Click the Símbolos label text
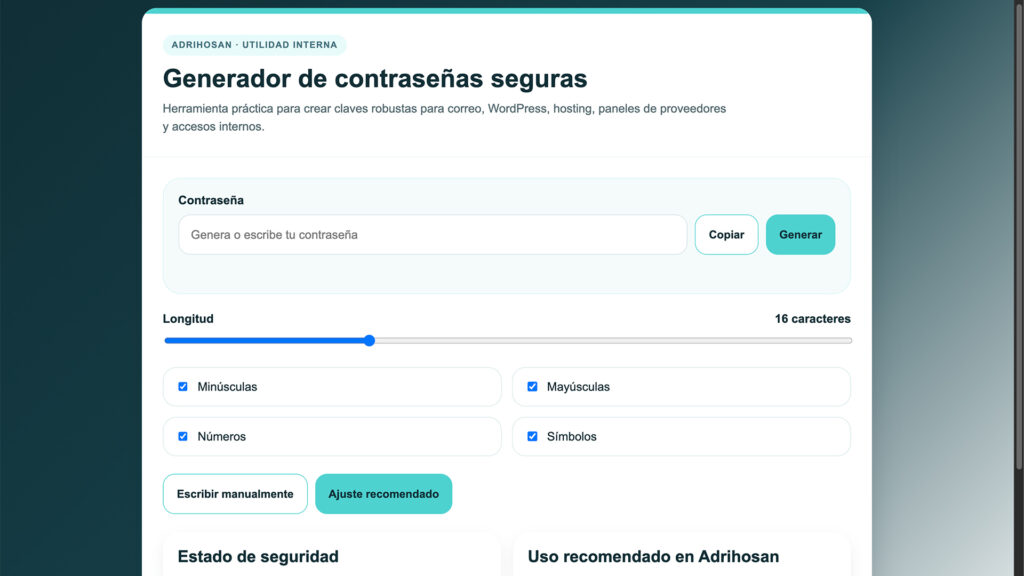This screenshot has width=1024, height=576. (572, 436)
